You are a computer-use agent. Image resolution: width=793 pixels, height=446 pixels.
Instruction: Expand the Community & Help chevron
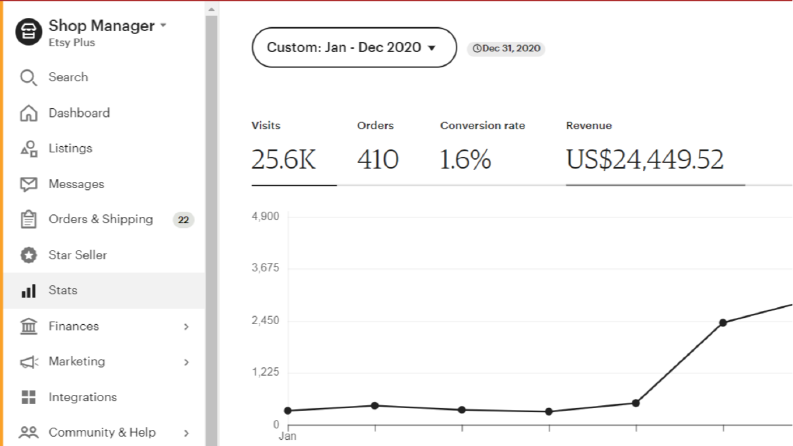[186, 433]
